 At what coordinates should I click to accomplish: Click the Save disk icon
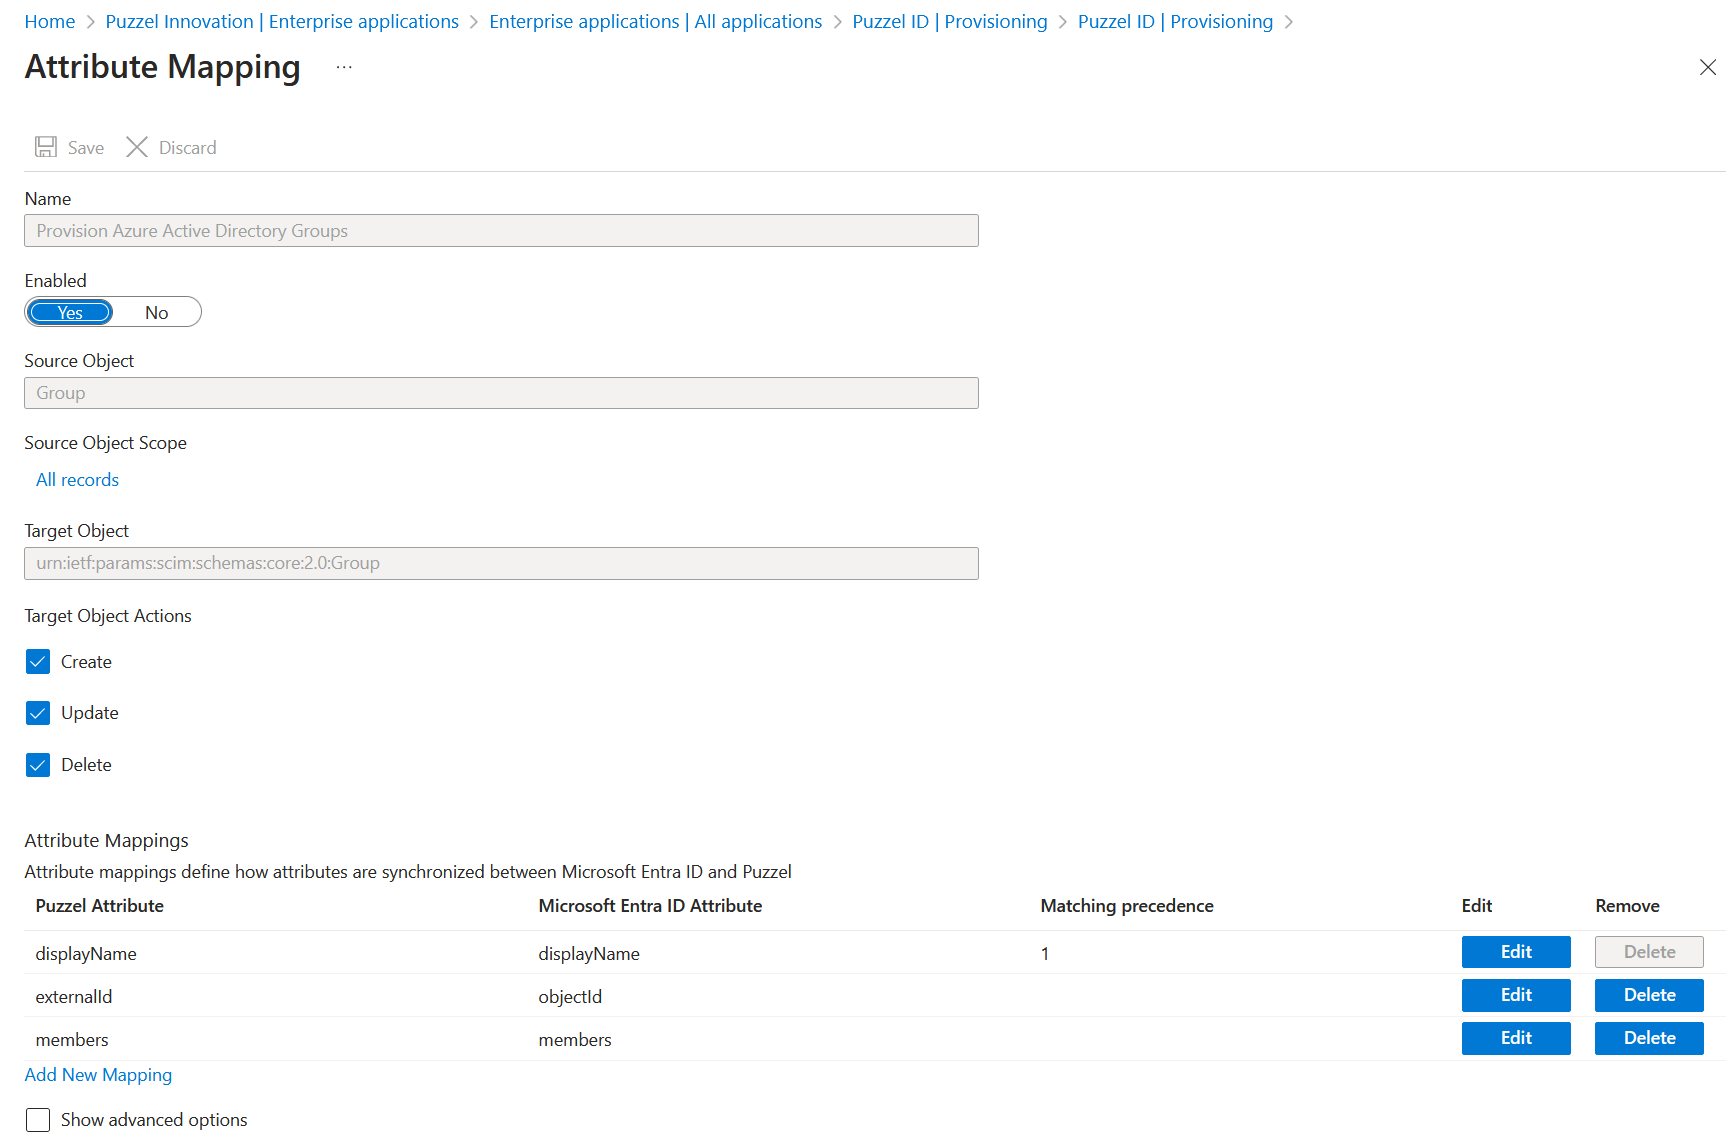(46, 147)
